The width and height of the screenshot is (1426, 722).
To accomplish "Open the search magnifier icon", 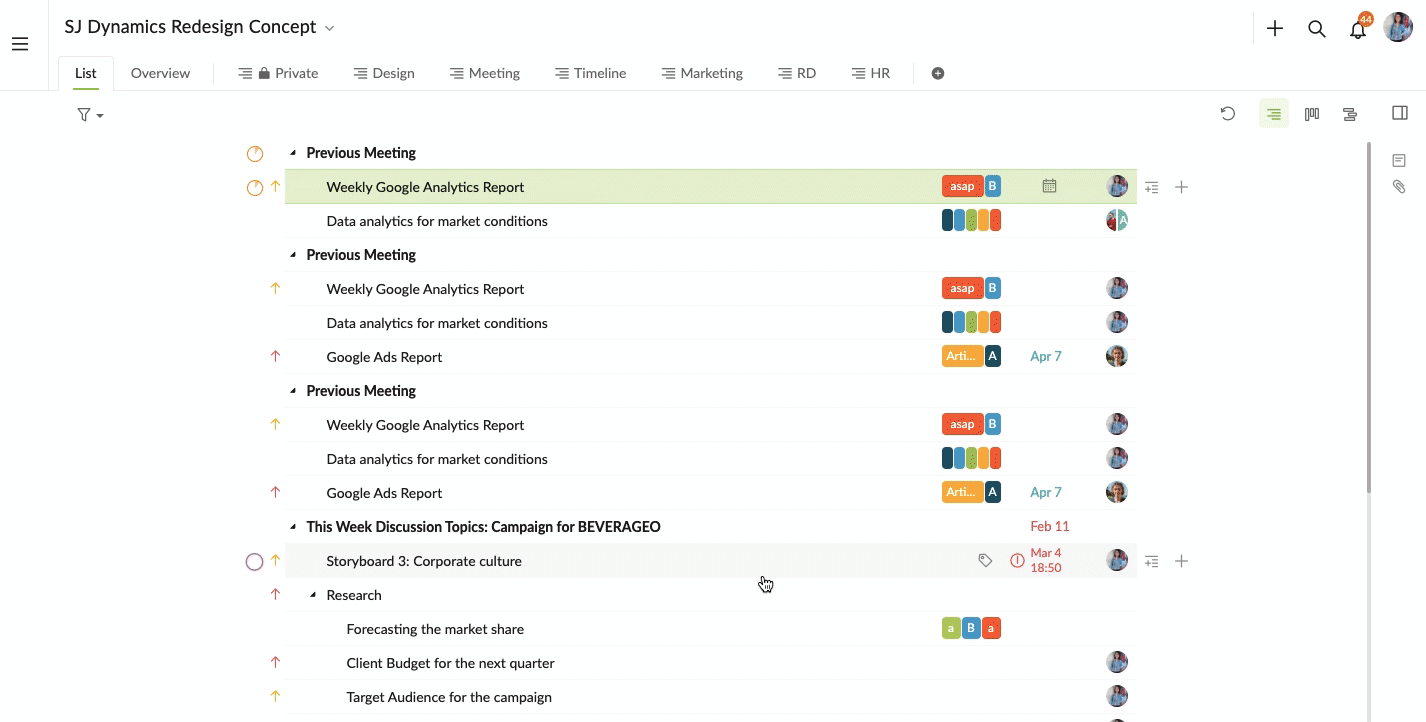I will pyautogui.click(x=1317, y=29).
